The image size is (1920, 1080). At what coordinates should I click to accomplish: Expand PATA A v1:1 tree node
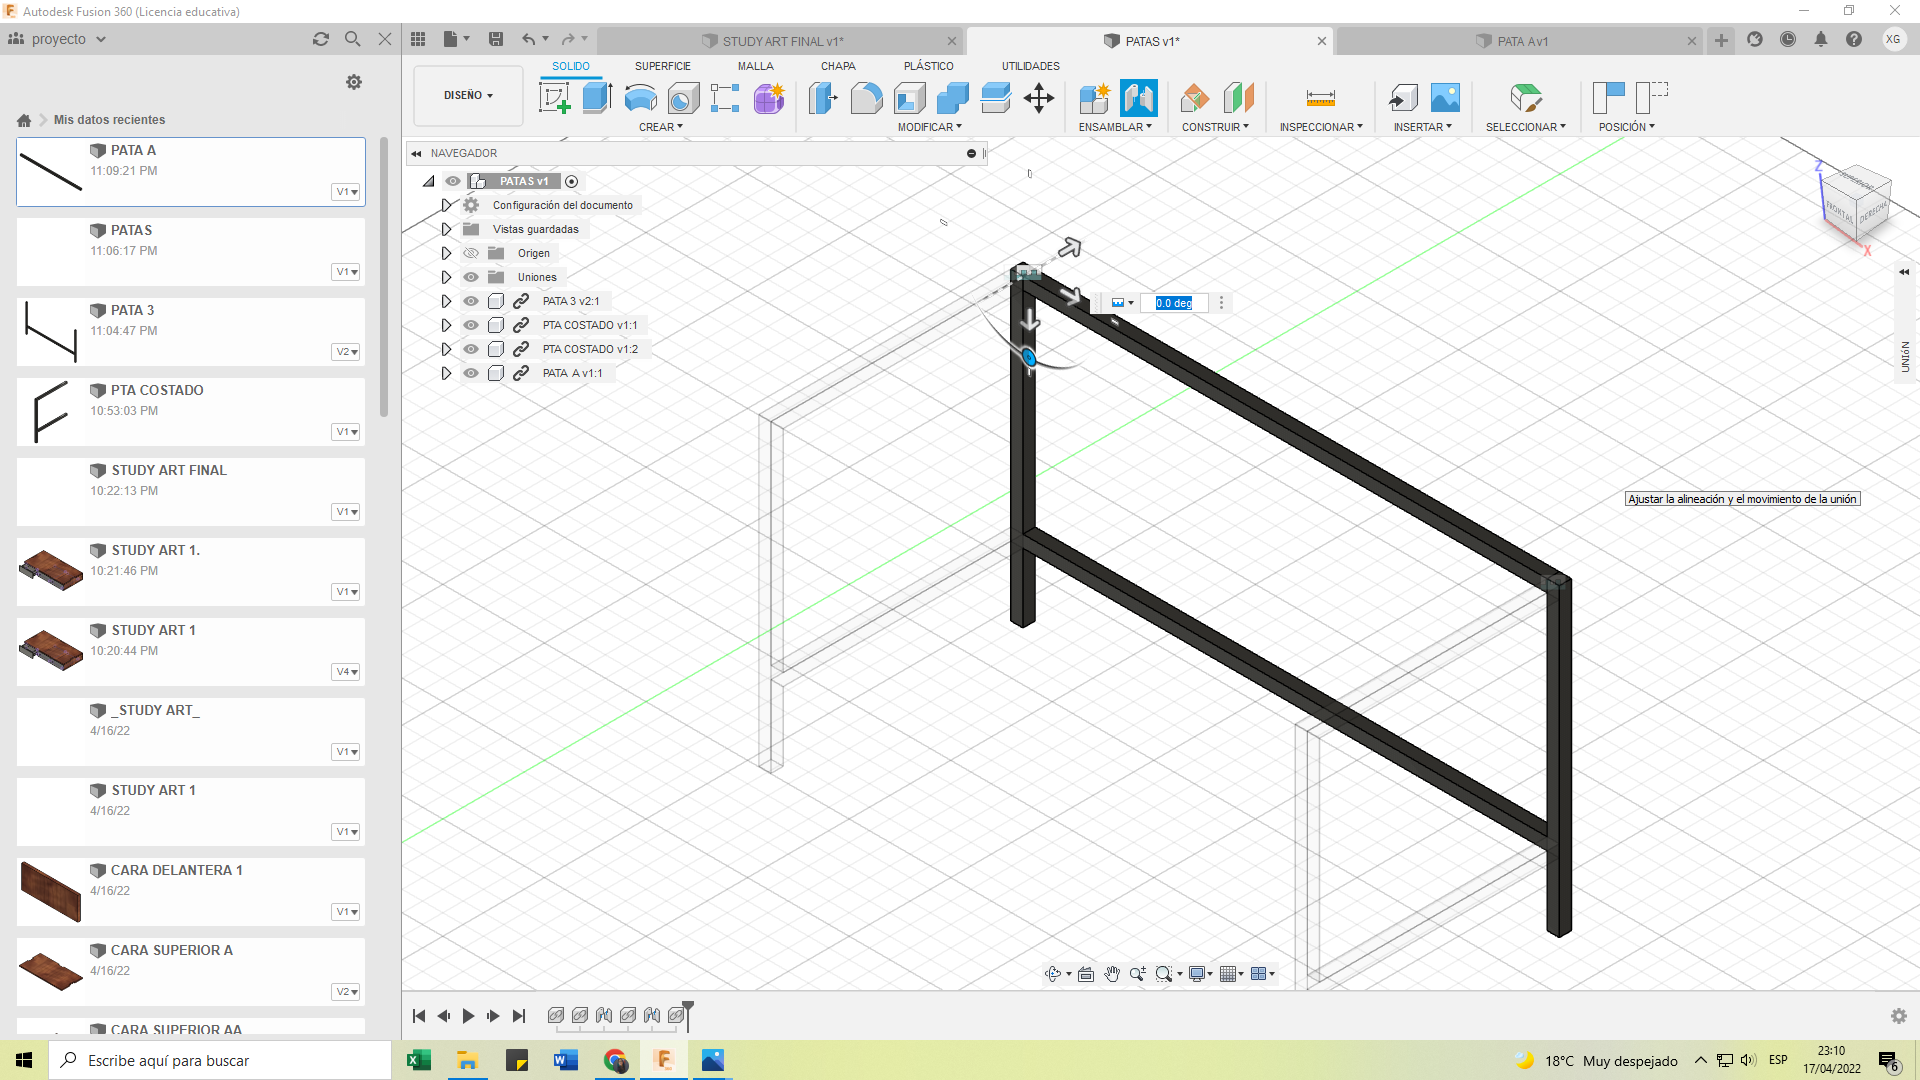[446, 373]
